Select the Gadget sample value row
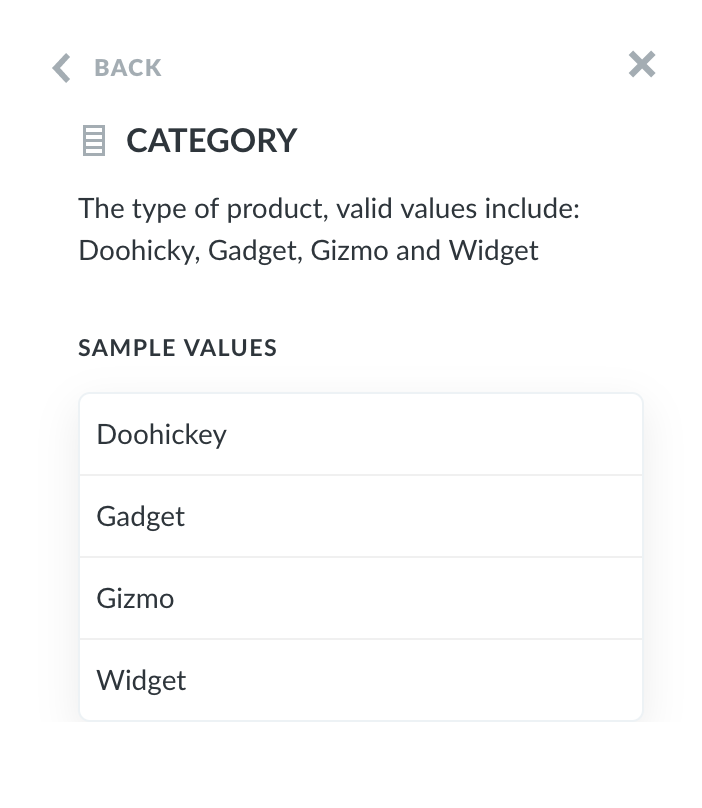 coord(360,516)
